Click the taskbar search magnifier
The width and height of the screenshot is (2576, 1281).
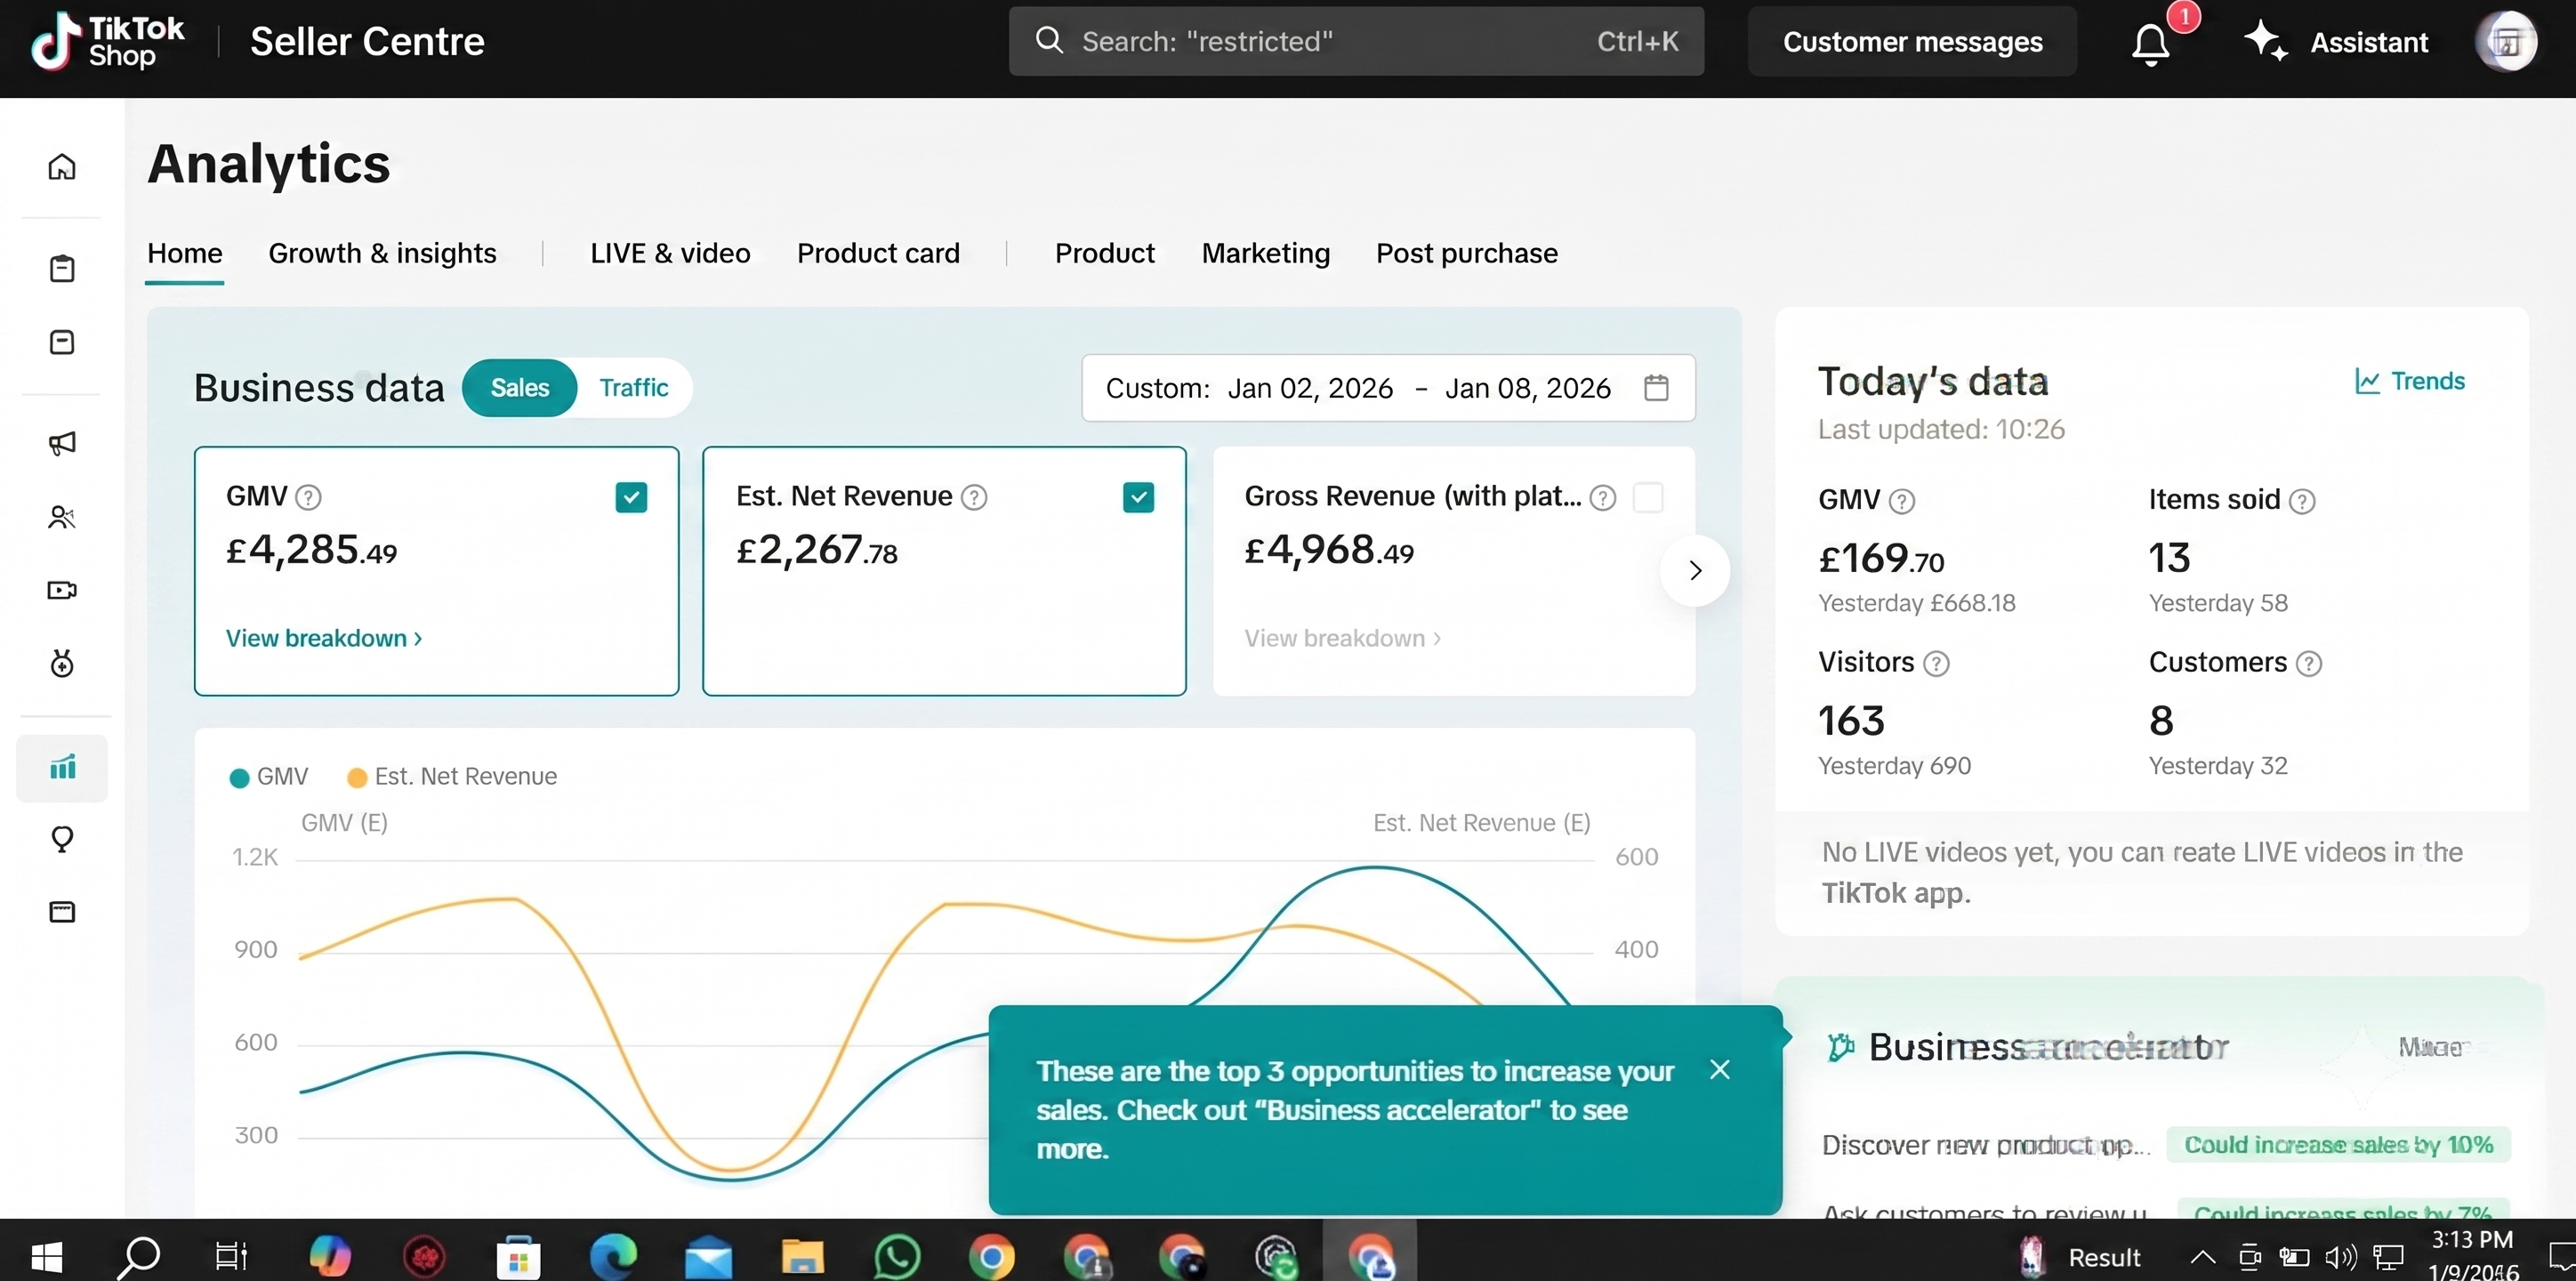138,1257
